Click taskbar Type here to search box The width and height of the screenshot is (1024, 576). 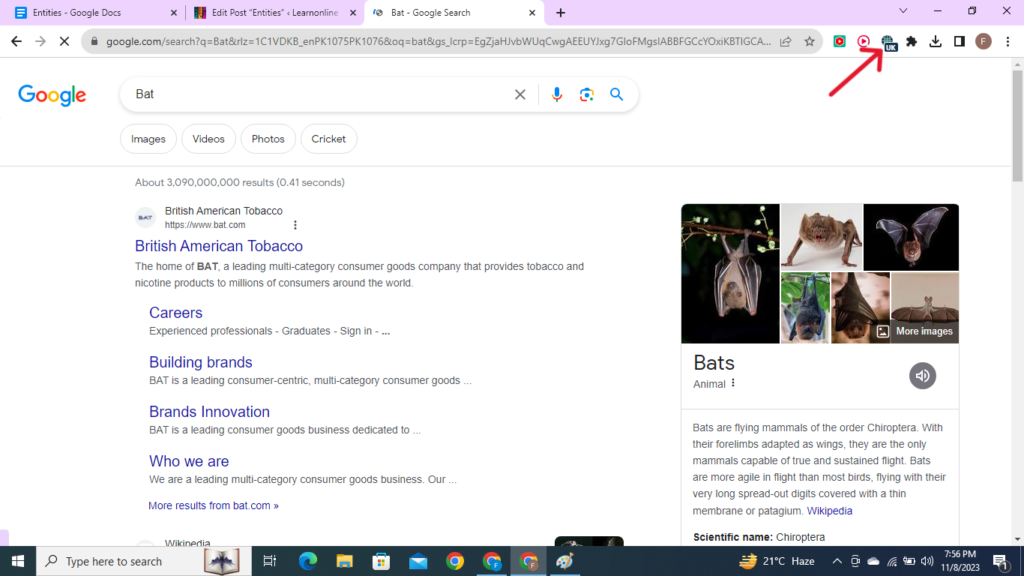[x=144, y=561]
